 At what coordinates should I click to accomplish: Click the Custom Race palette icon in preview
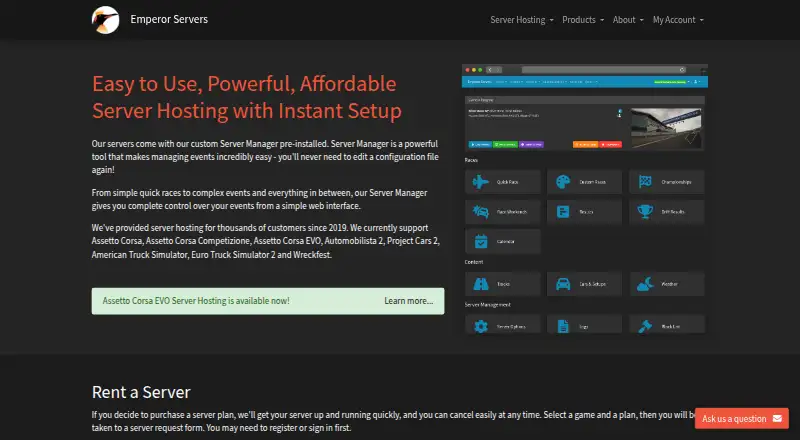point(563,182)
